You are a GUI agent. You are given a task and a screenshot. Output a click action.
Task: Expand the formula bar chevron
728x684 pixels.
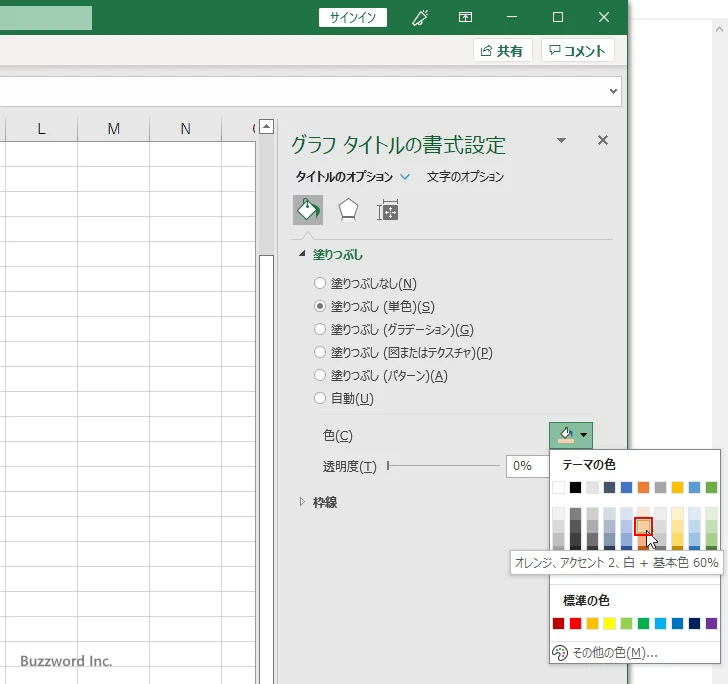(x=613, y=91)
